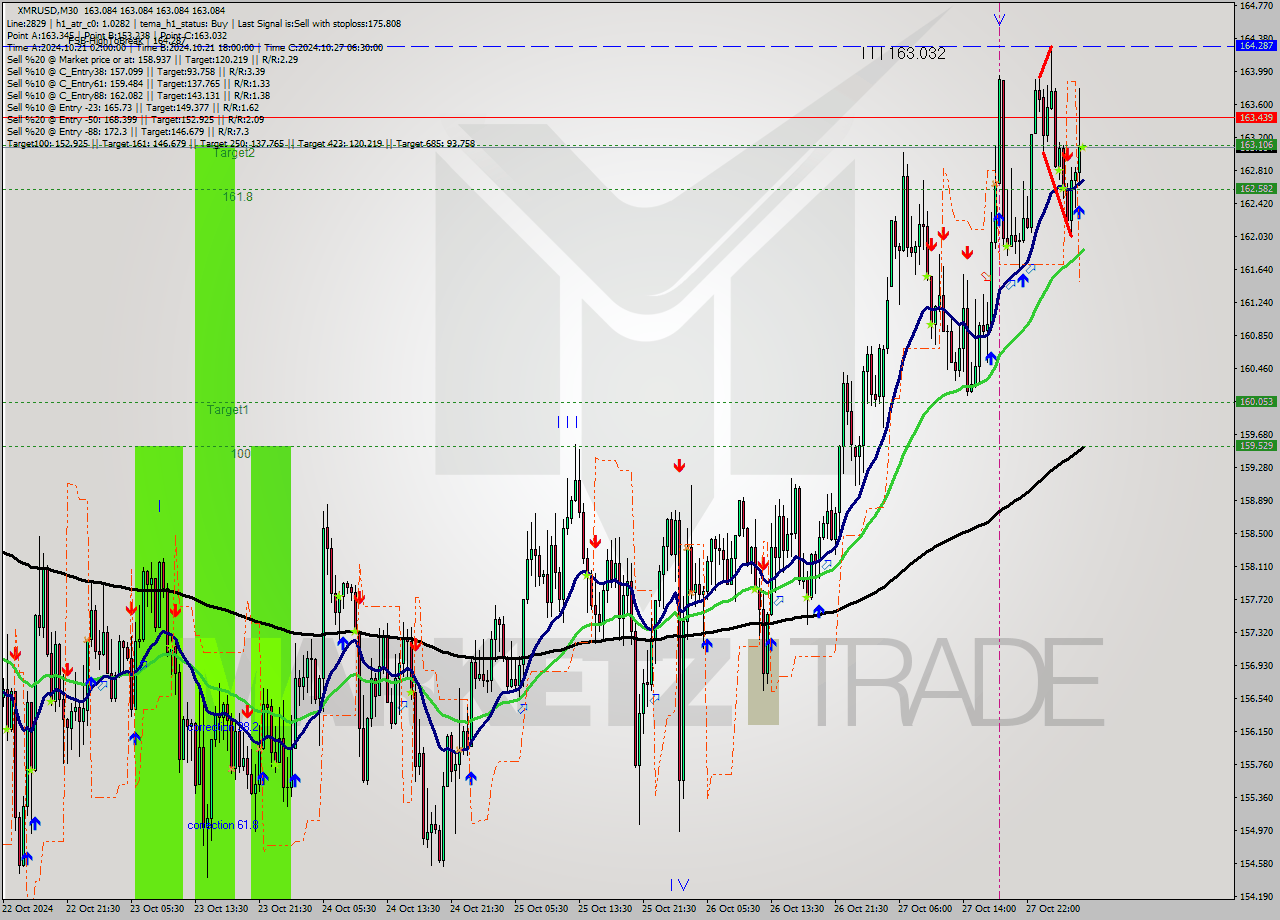This screenshot has width=1280, height=920.
Task: Select the red horizontal line at 163.439
Action: point(617,118)
